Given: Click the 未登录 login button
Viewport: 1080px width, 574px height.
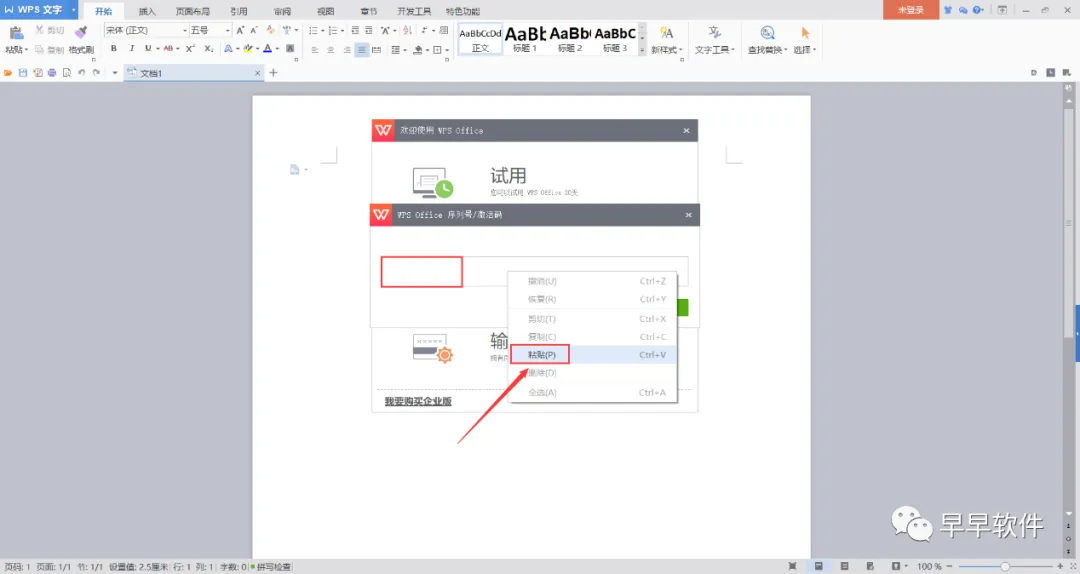Looking at the screenshot, I should click(911, 10).
